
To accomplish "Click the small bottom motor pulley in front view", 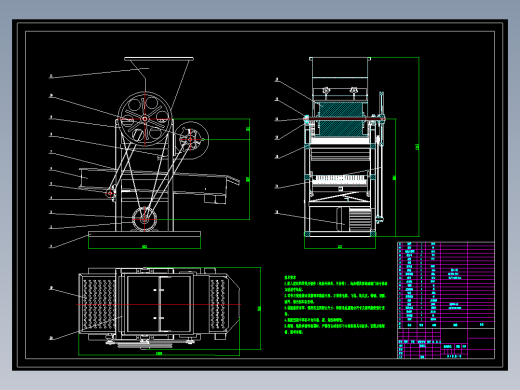I will pyautogui.click(x=144, y=219).
